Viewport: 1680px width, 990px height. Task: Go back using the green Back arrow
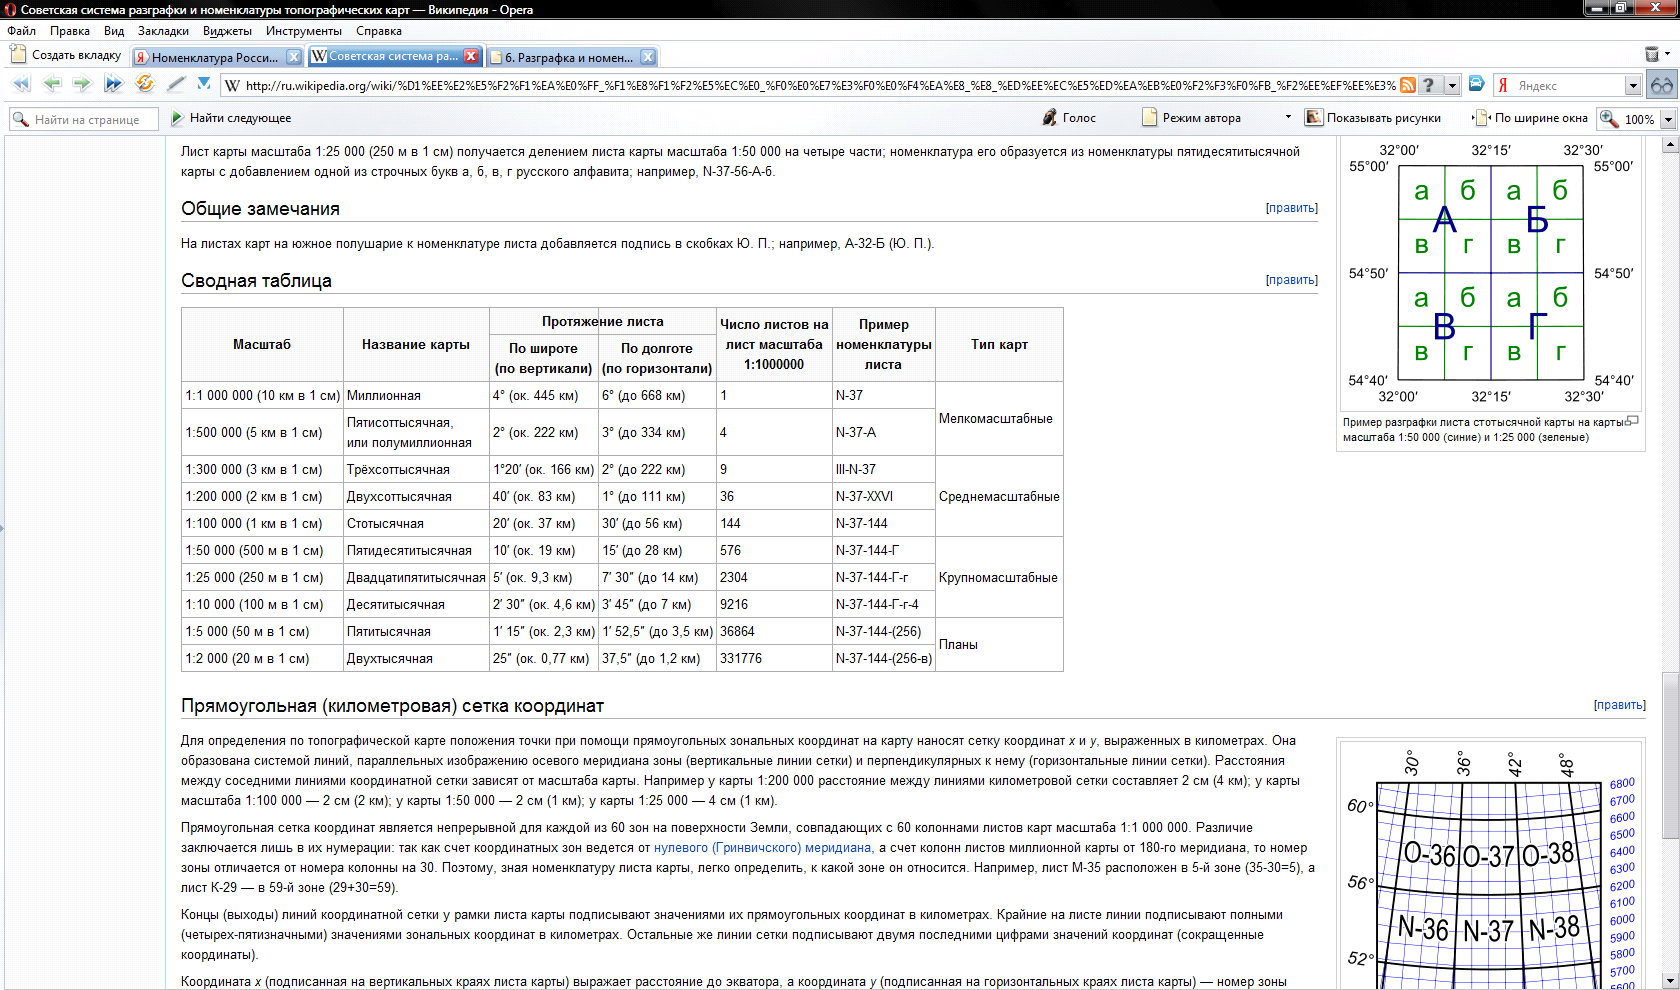(52, 84)
